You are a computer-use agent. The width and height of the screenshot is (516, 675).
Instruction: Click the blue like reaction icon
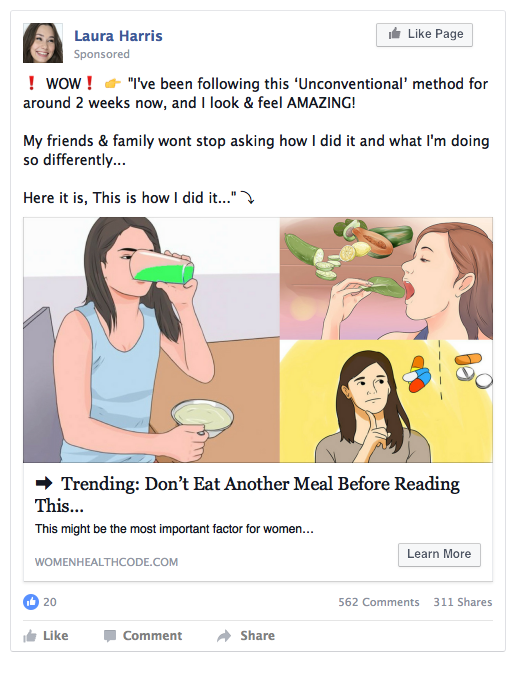coord(31,602)
